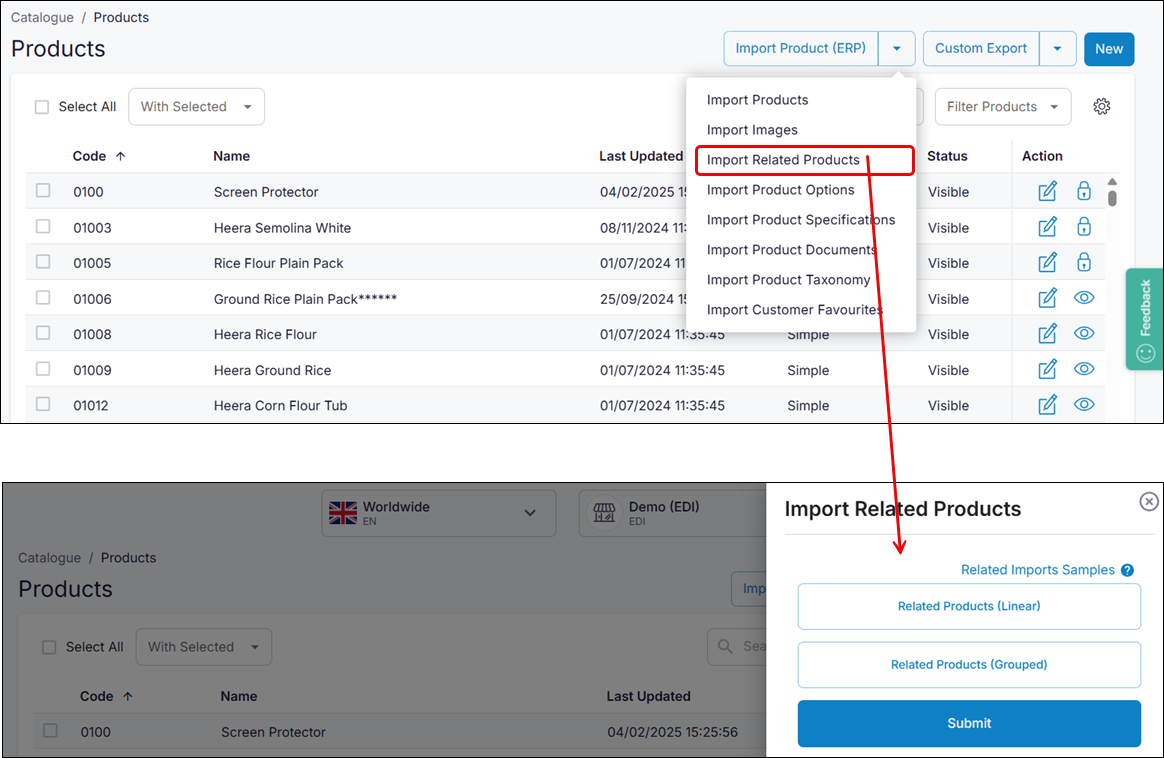Expand the Filter Products dropdown
The width and height of the screenshot is (1164, 758).
[x=1002, y=106]
